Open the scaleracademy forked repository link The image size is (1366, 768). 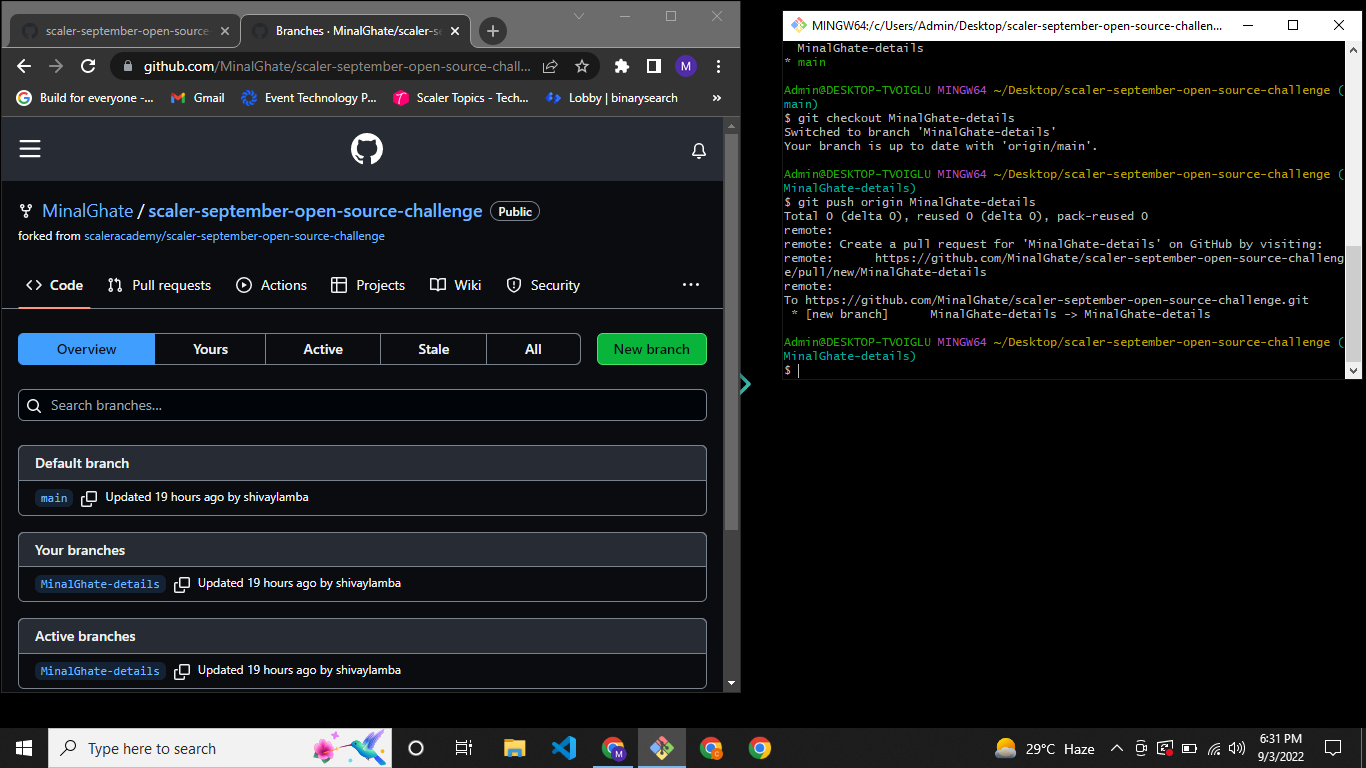click(235, 235)
